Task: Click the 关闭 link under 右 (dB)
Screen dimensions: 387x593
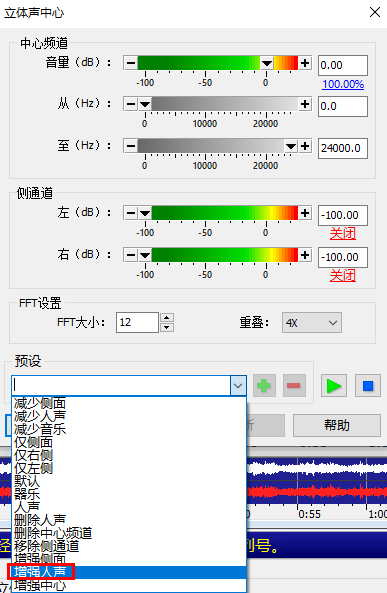Action: [x=343, y=276]
